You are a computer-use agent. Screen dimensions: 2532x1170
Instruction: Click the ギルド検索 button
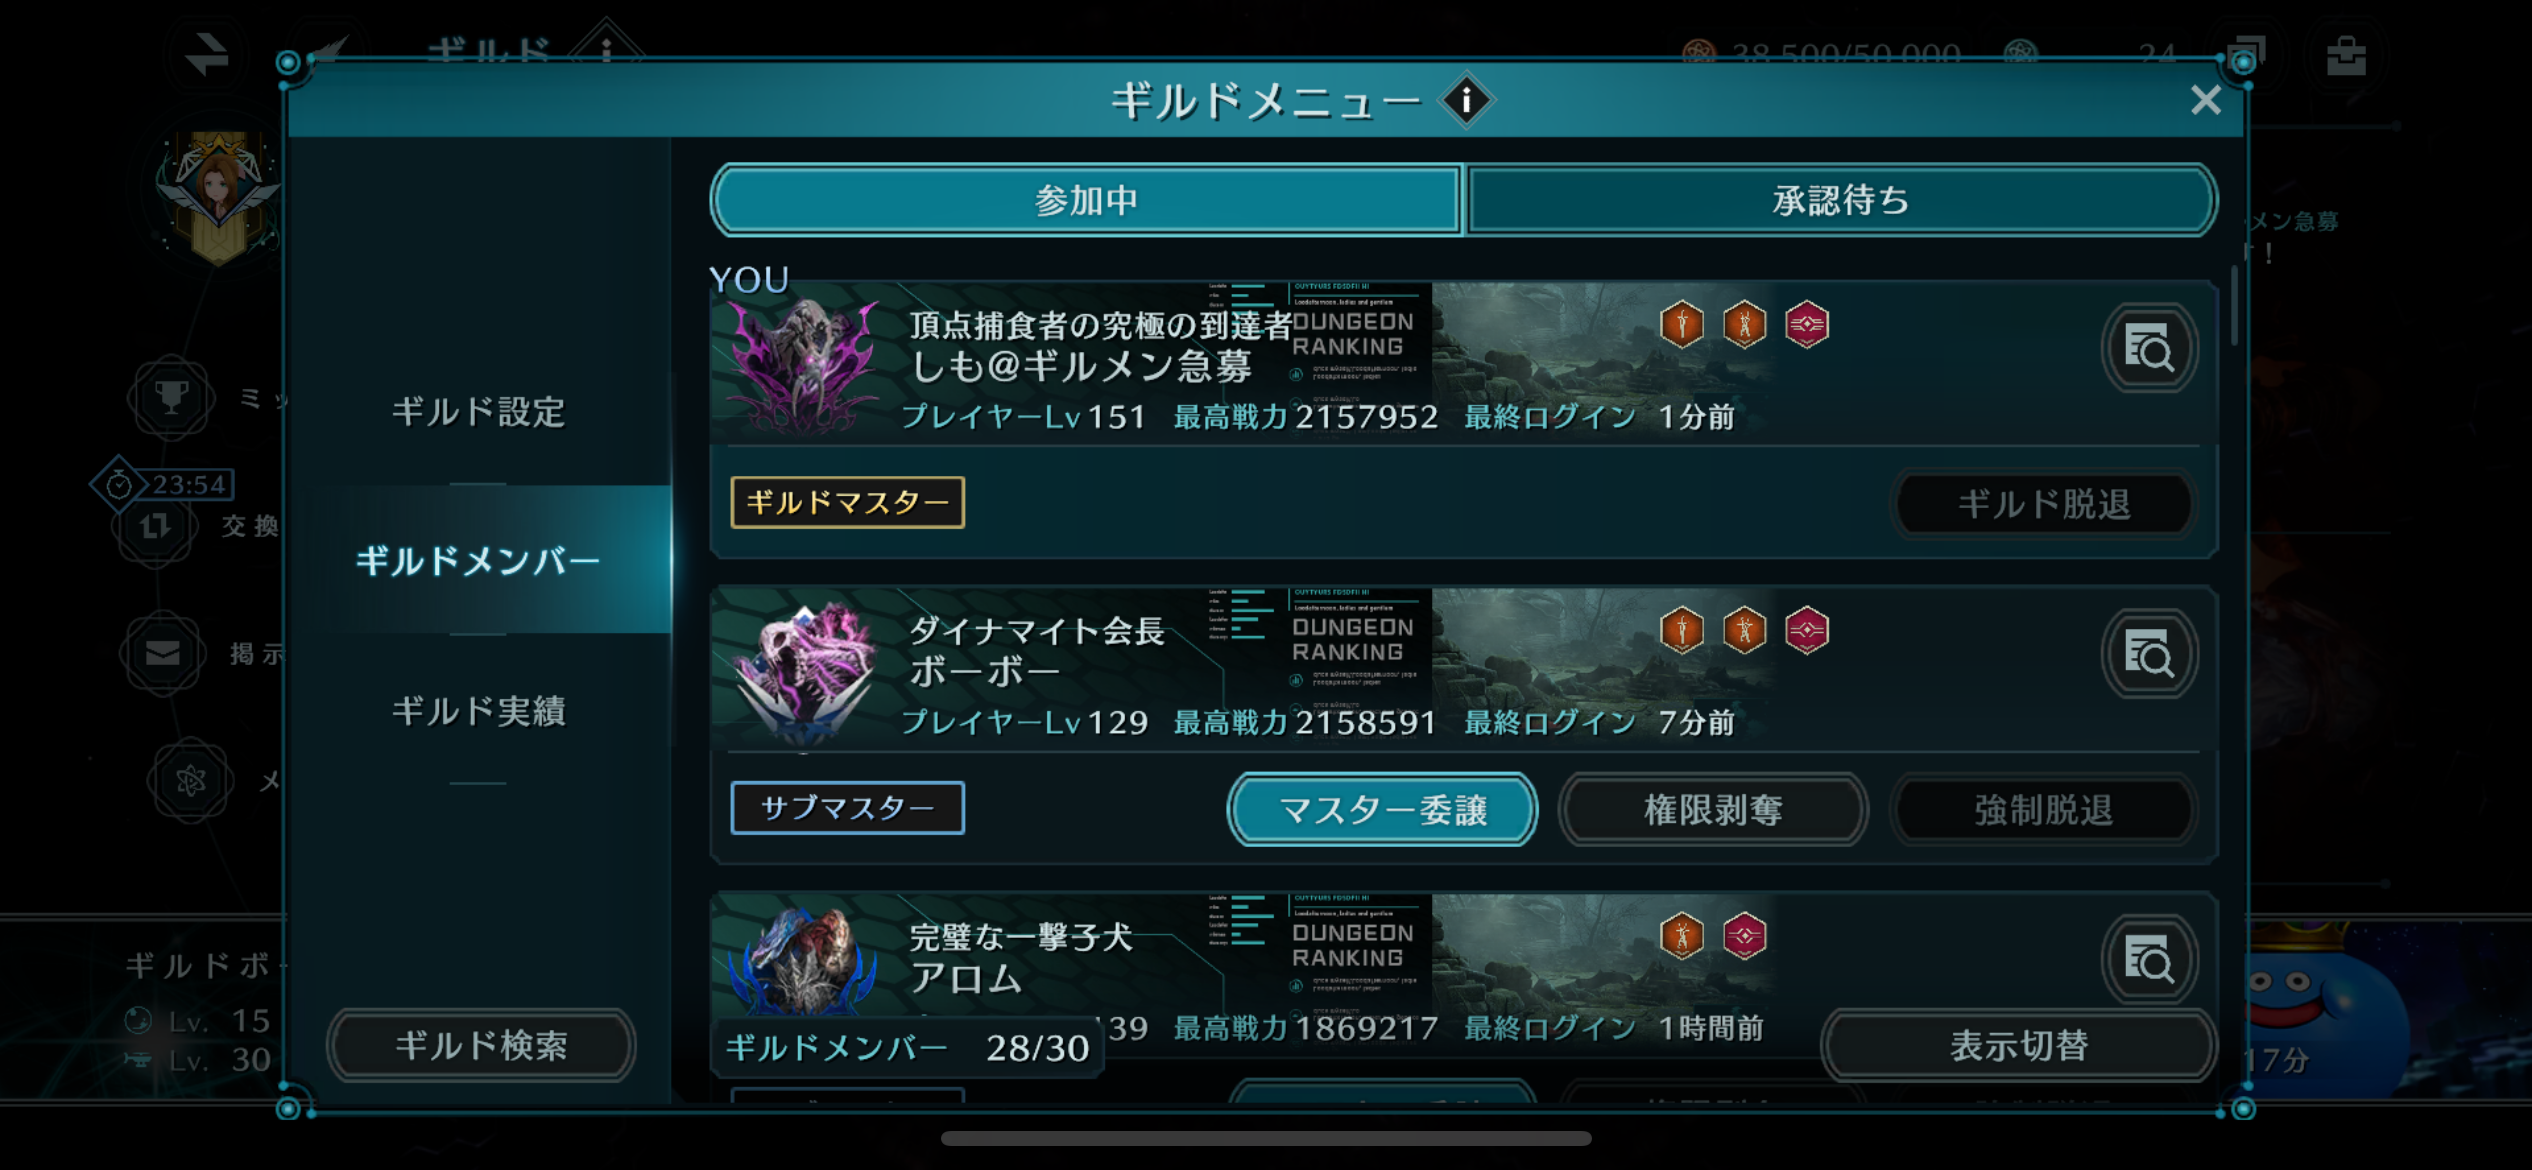pyautogui.click(x=481, y=1045)
